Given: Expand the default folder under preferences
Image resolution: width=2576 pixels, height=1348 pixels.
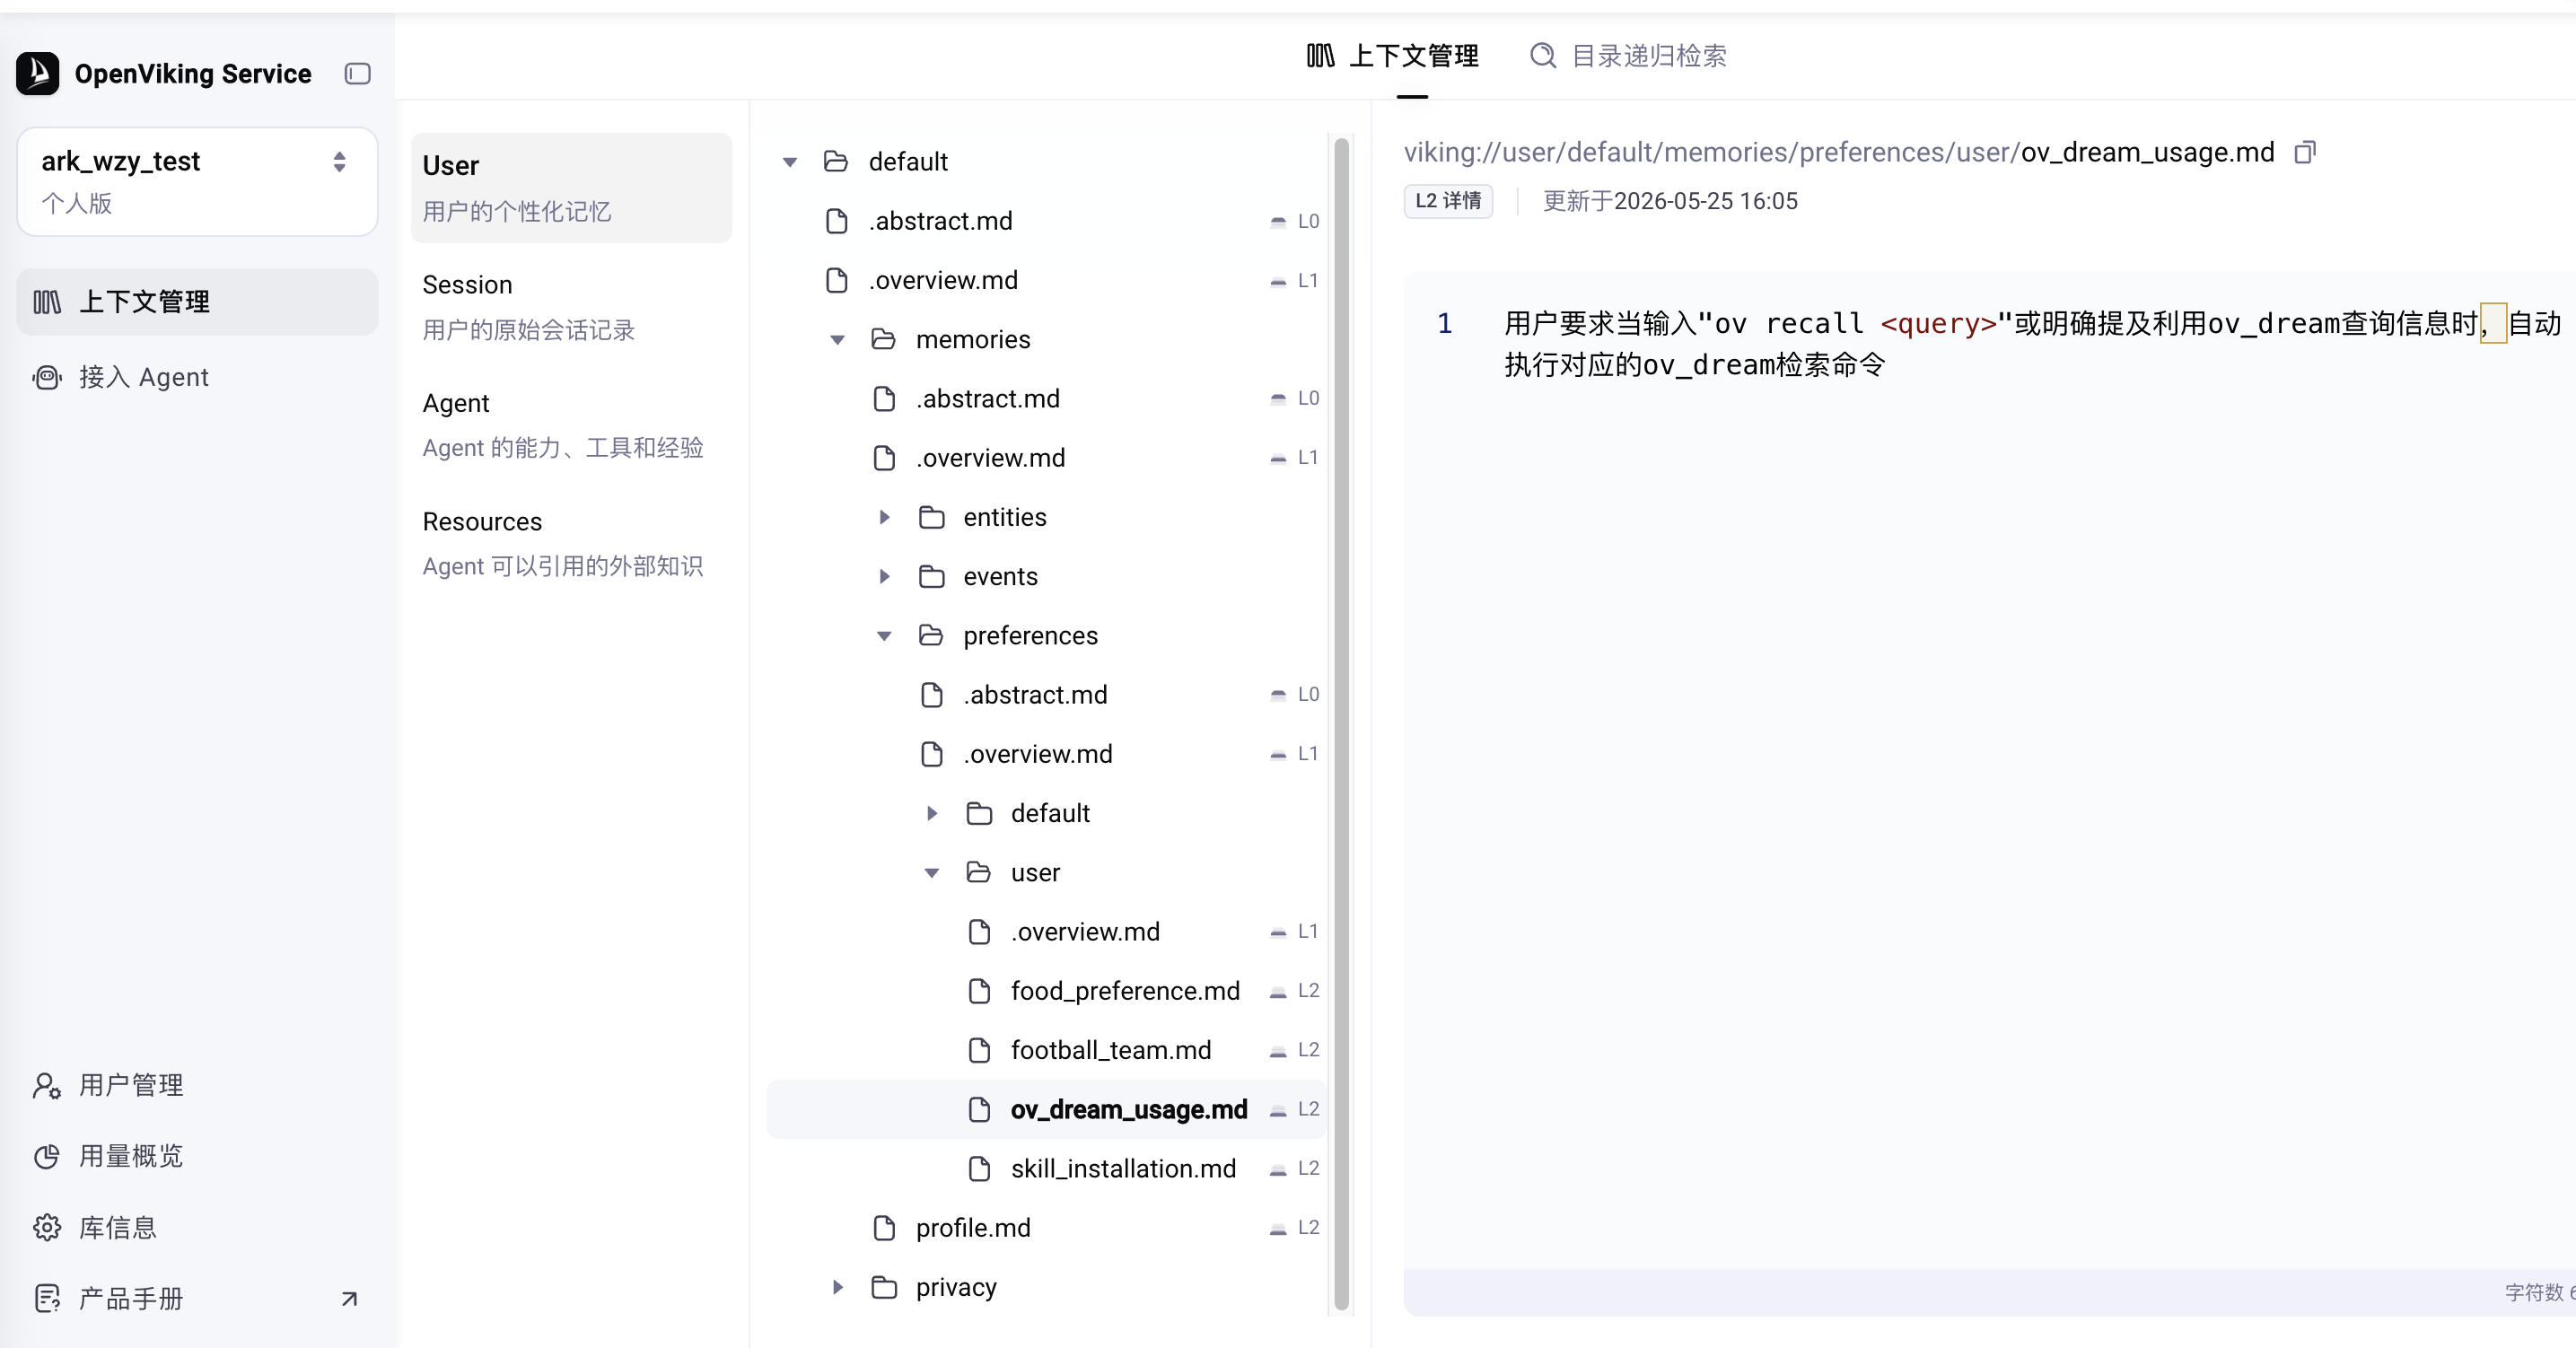Looking at the screenshot, I should tap(932, 813).
